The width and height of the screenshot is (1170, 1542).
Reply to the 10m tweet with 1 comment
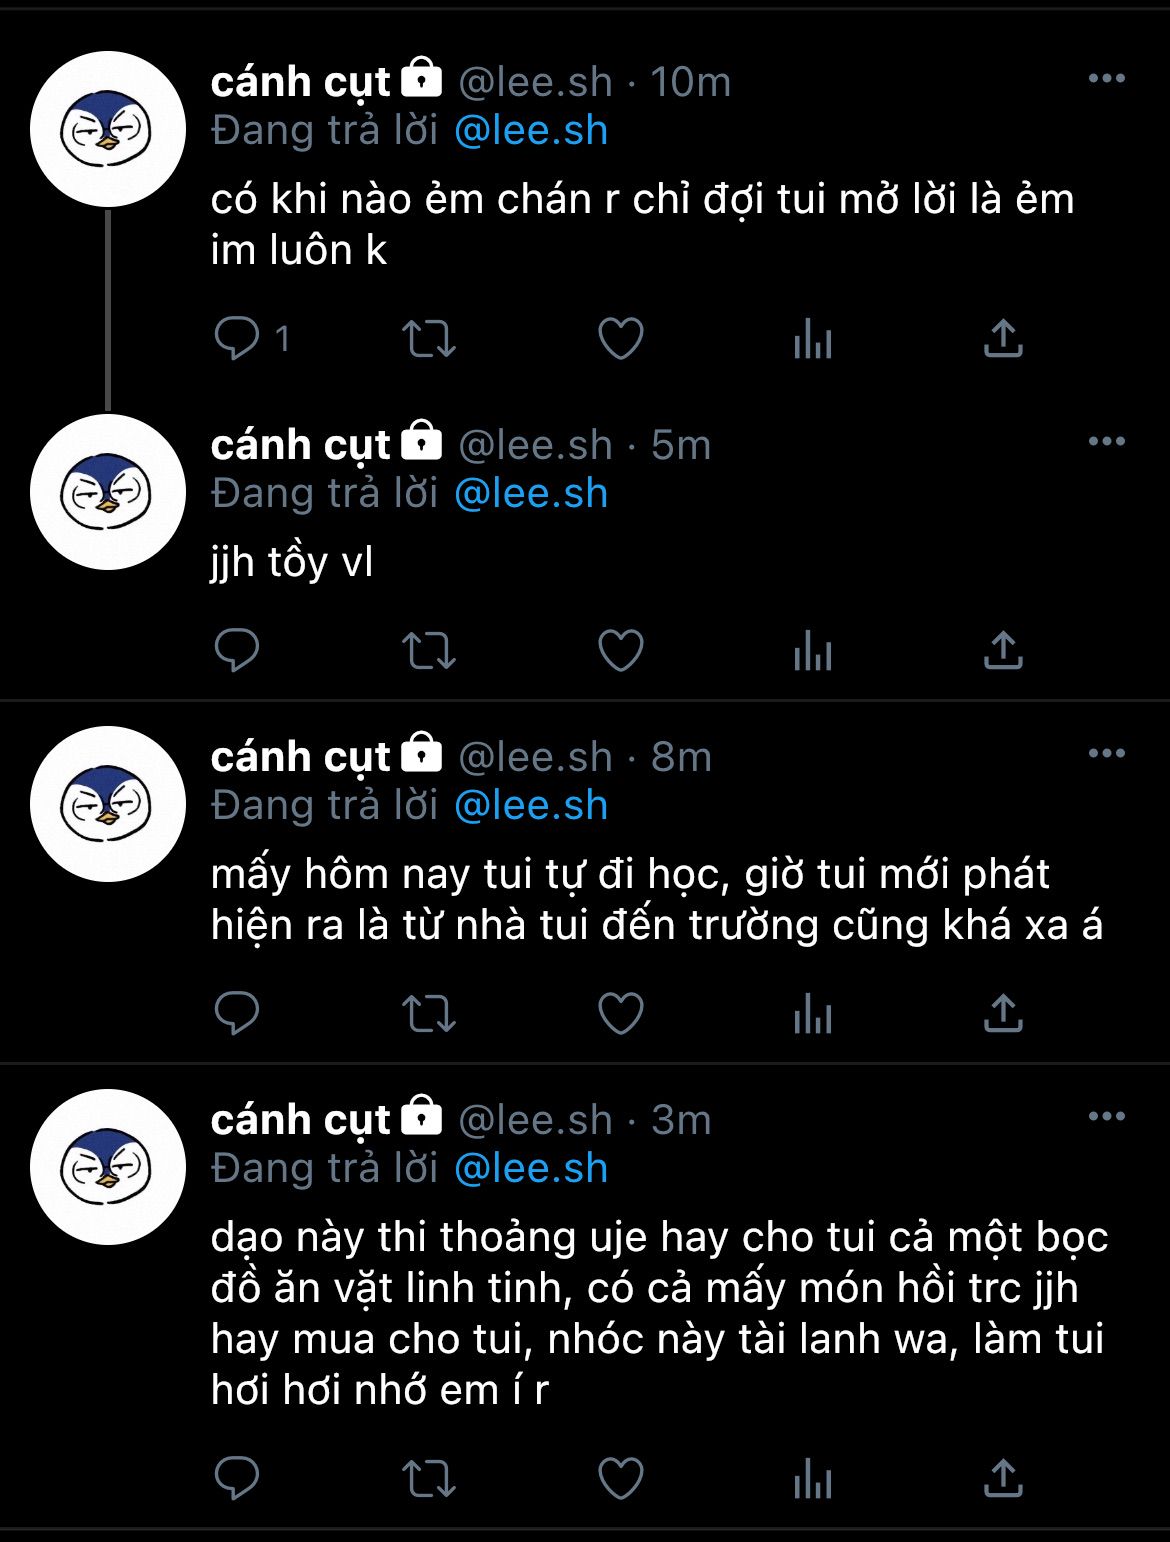(x=237, y=339)
